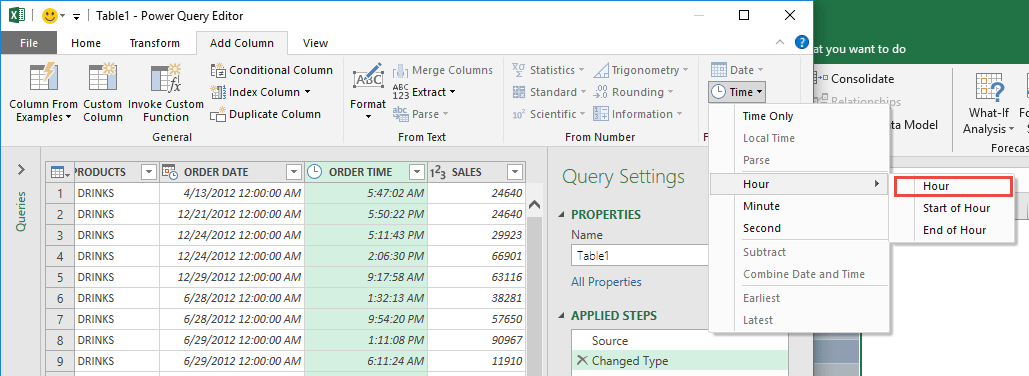
Task: Click the scroll up arrow of the table
Action: (x=534, y=205)
